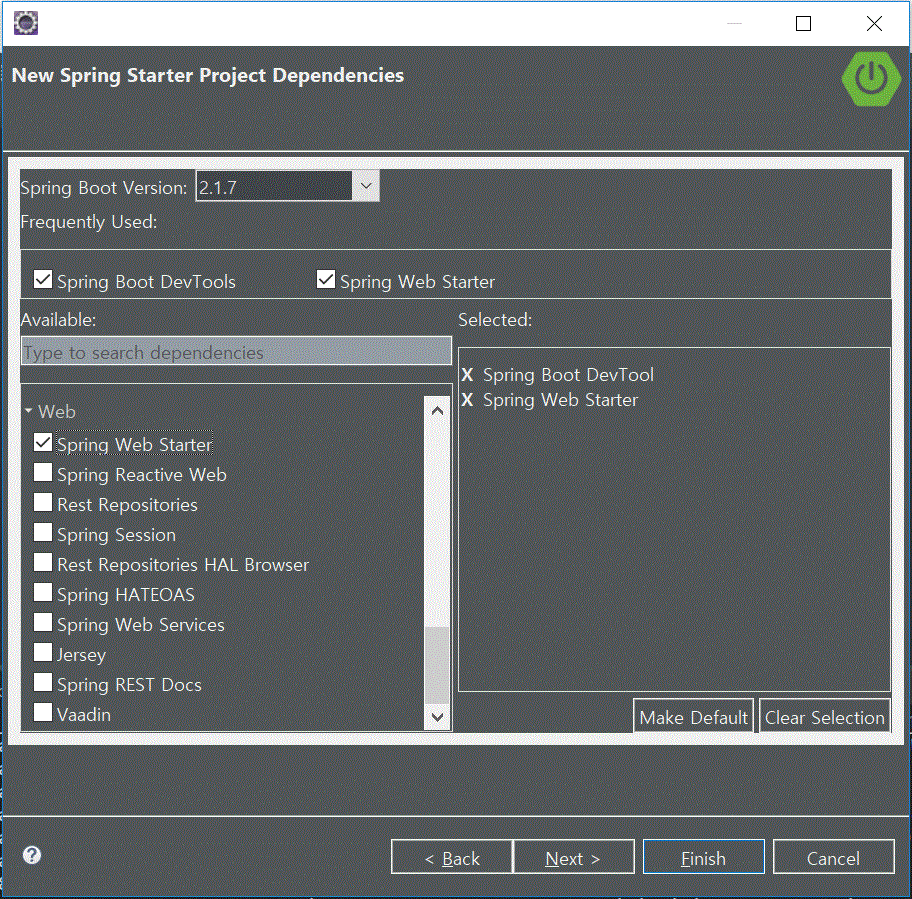The height and width of the screenshot is (899, 912).
Task: Maximize the dialog window
Action: click(803, 23)
